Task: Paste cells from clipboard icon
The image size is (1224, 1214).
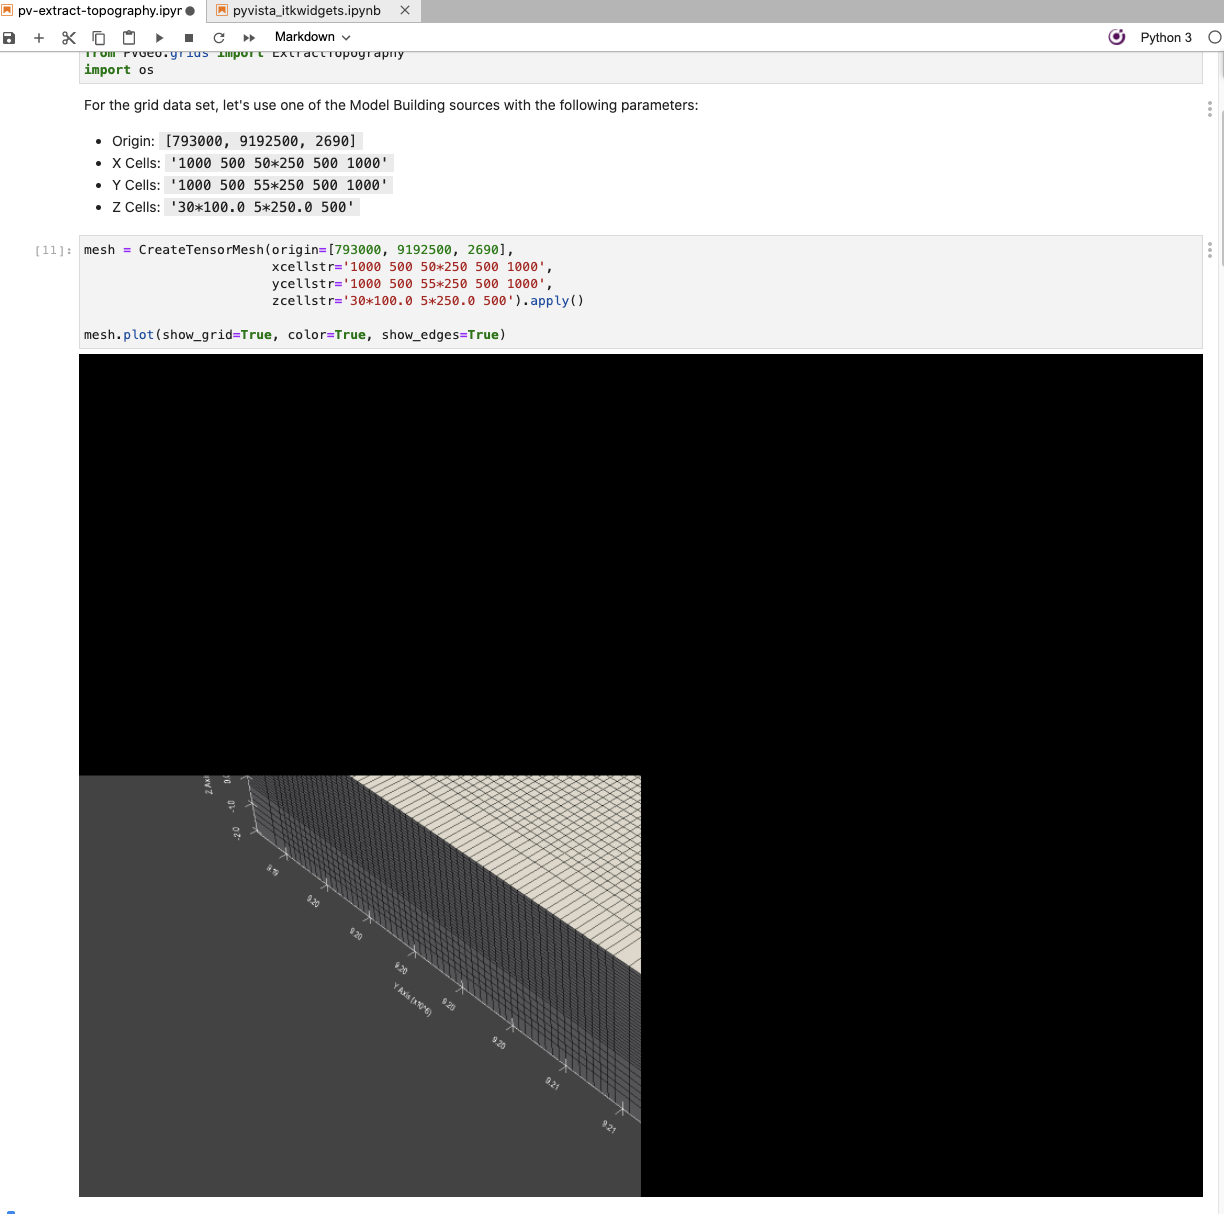Action: coord(129,38)
